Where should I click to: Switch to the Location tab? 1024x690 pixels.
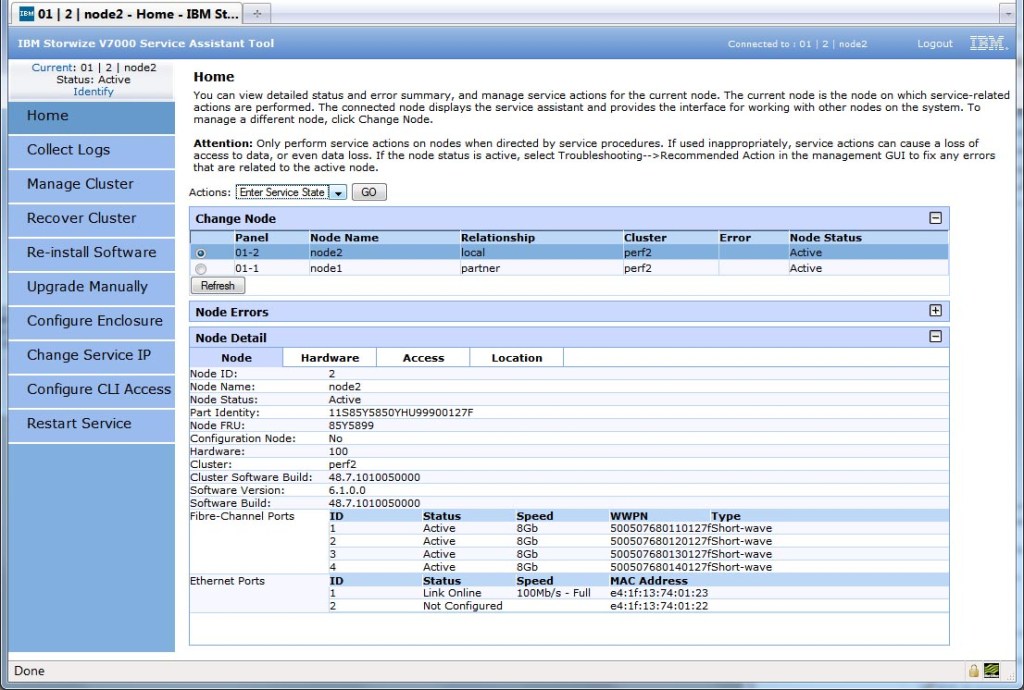pyautogui.click(x=516, y=357)
